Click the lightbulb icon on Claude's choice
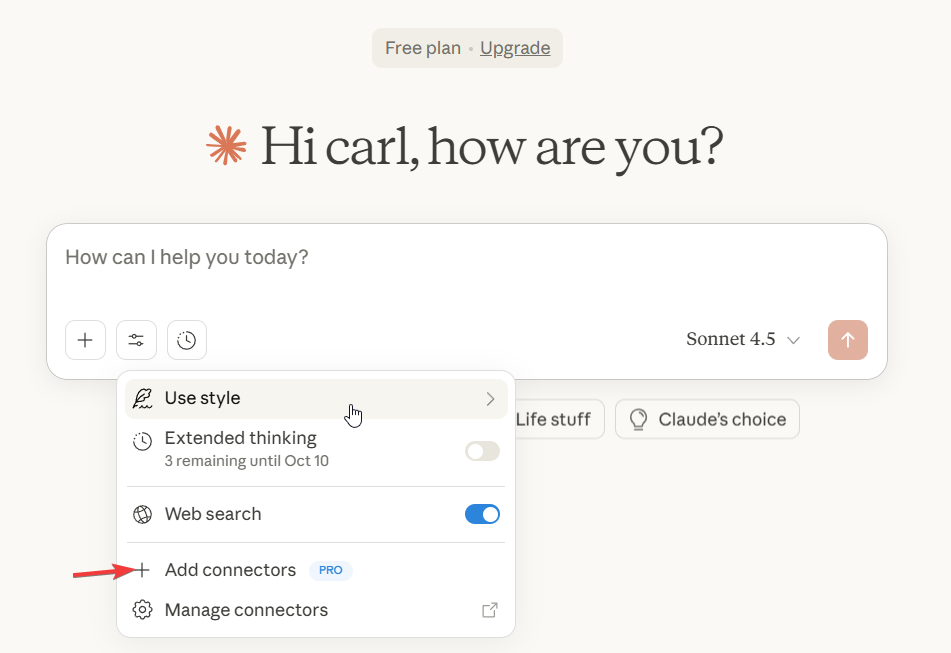 pos(638,419)
